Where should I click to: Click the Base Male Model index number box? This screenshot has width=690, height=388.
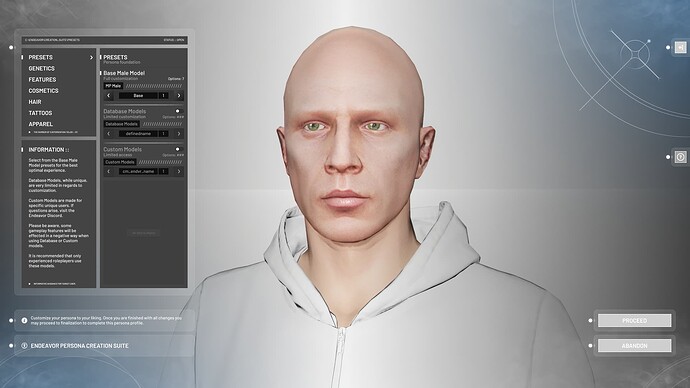click(164, 95)
